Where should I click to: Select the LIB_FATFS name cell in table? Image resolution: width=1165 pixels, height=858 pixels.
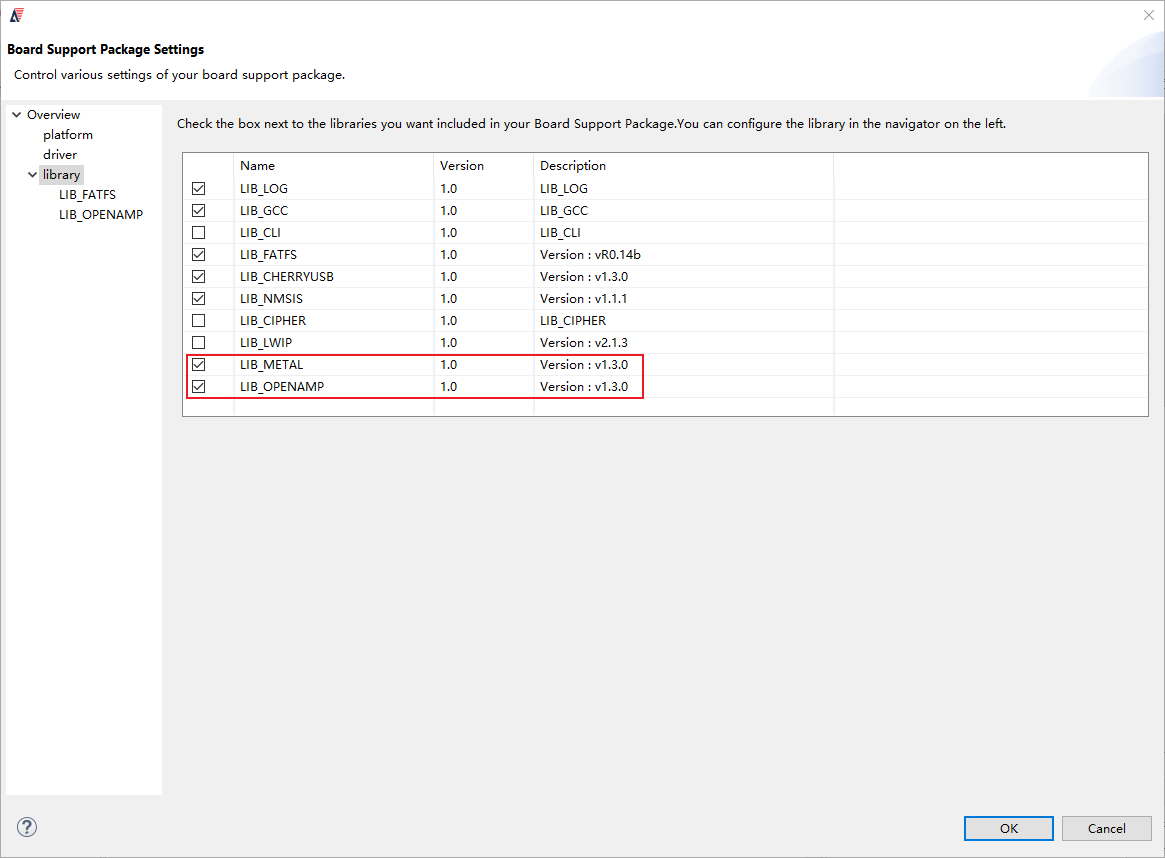[x=334, y=254]
